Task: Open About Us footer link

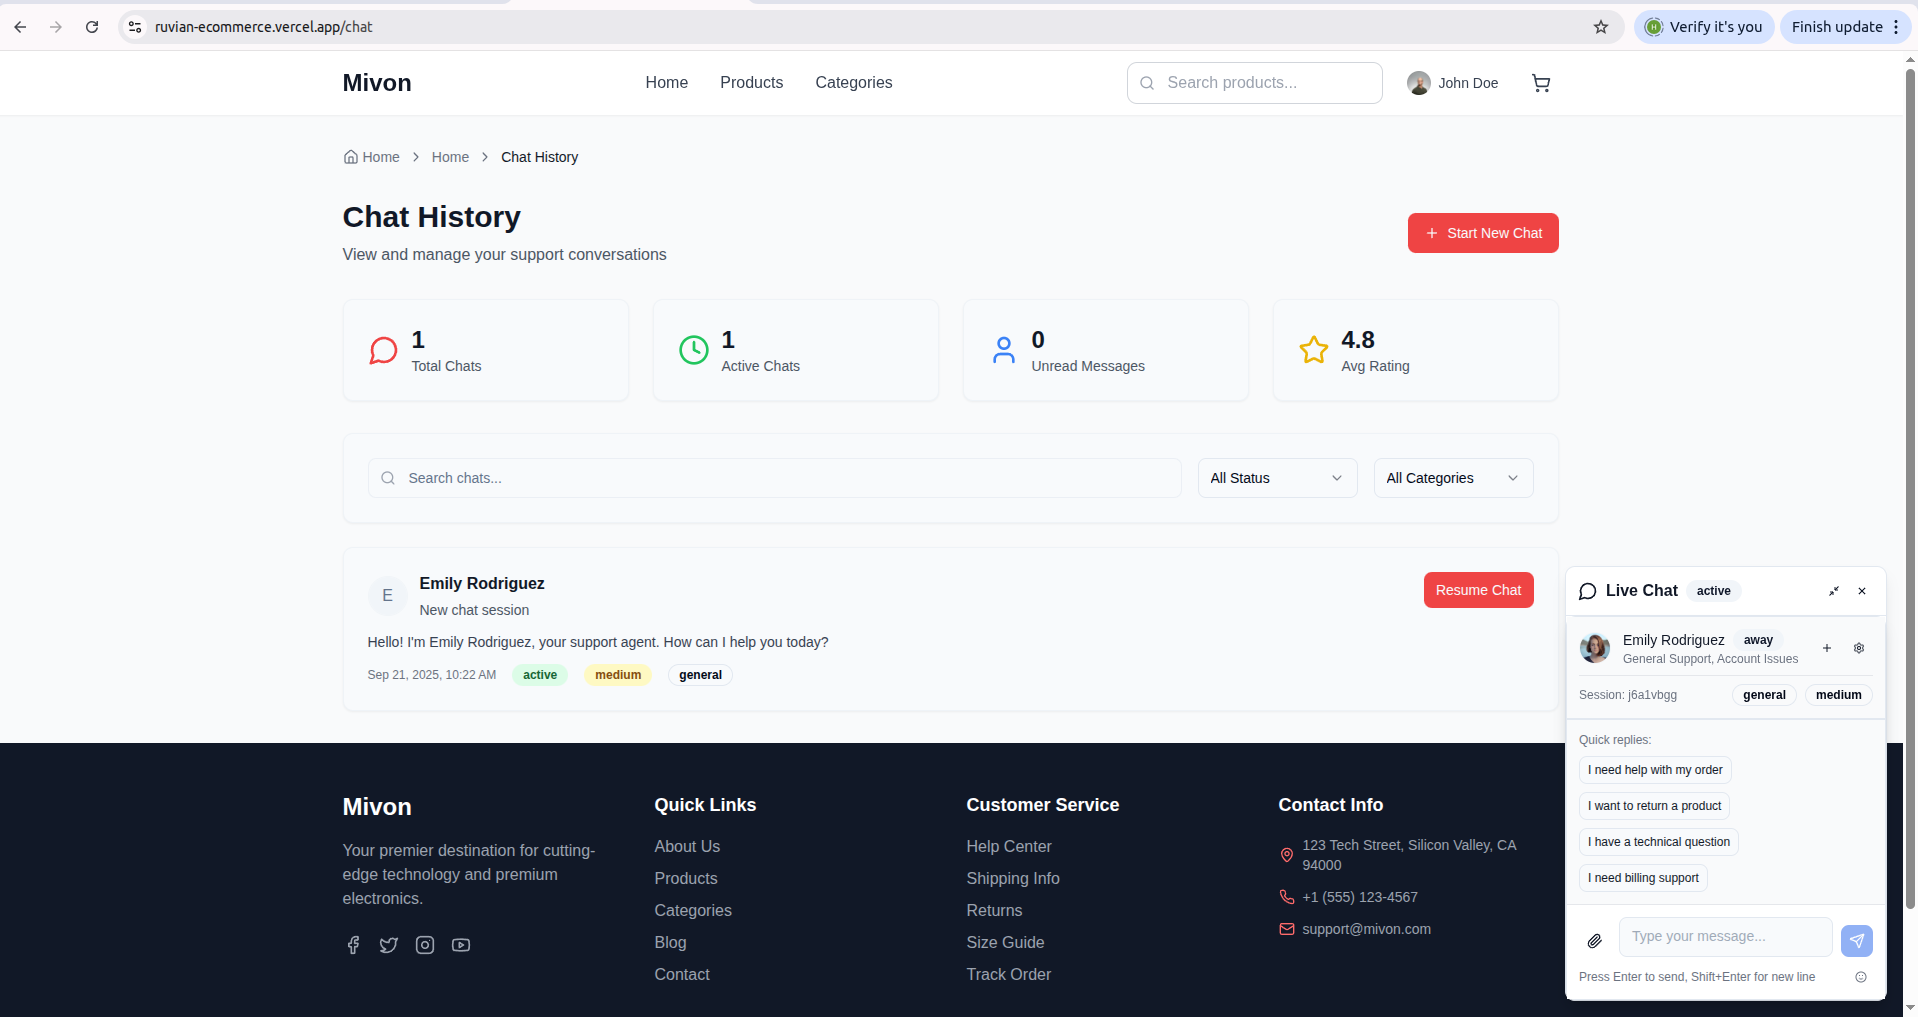Action: [687, 846]
